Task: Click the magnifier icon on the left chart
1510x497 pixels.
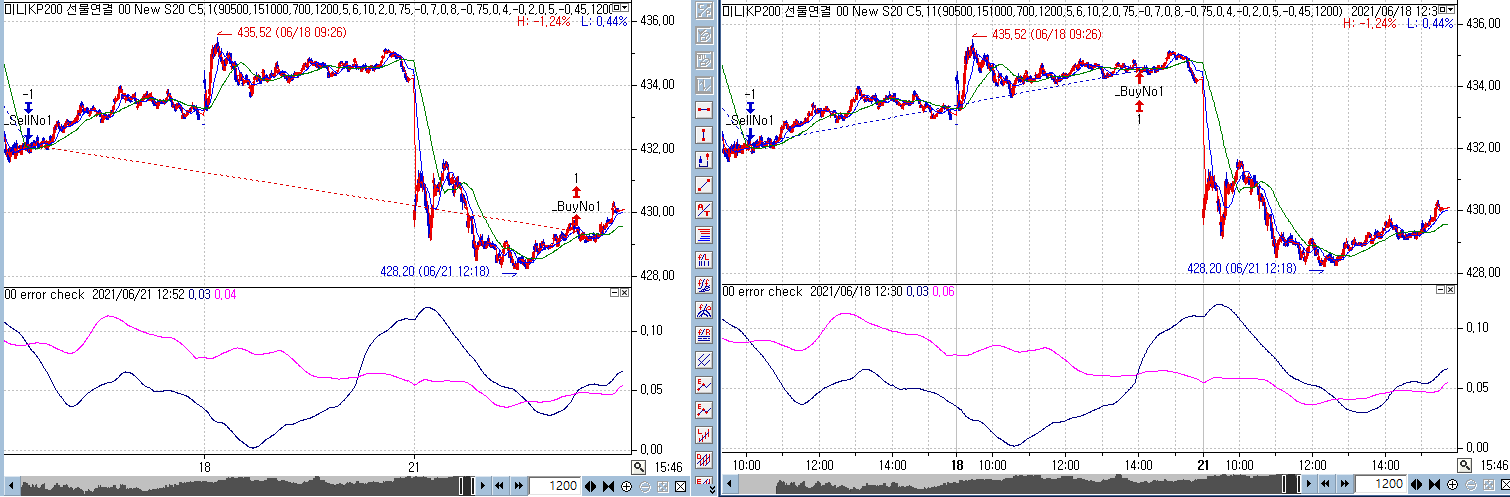Action: pos(639,466)
